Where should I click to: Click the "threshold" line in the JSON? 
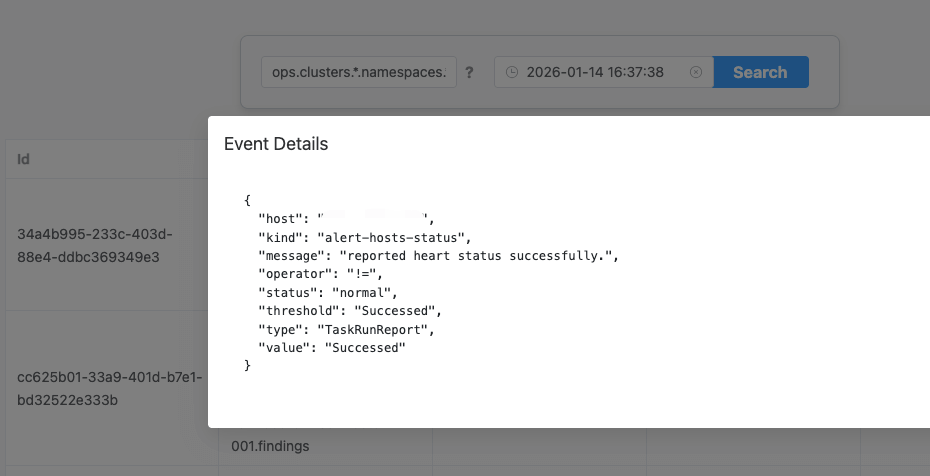click(349, 310)
